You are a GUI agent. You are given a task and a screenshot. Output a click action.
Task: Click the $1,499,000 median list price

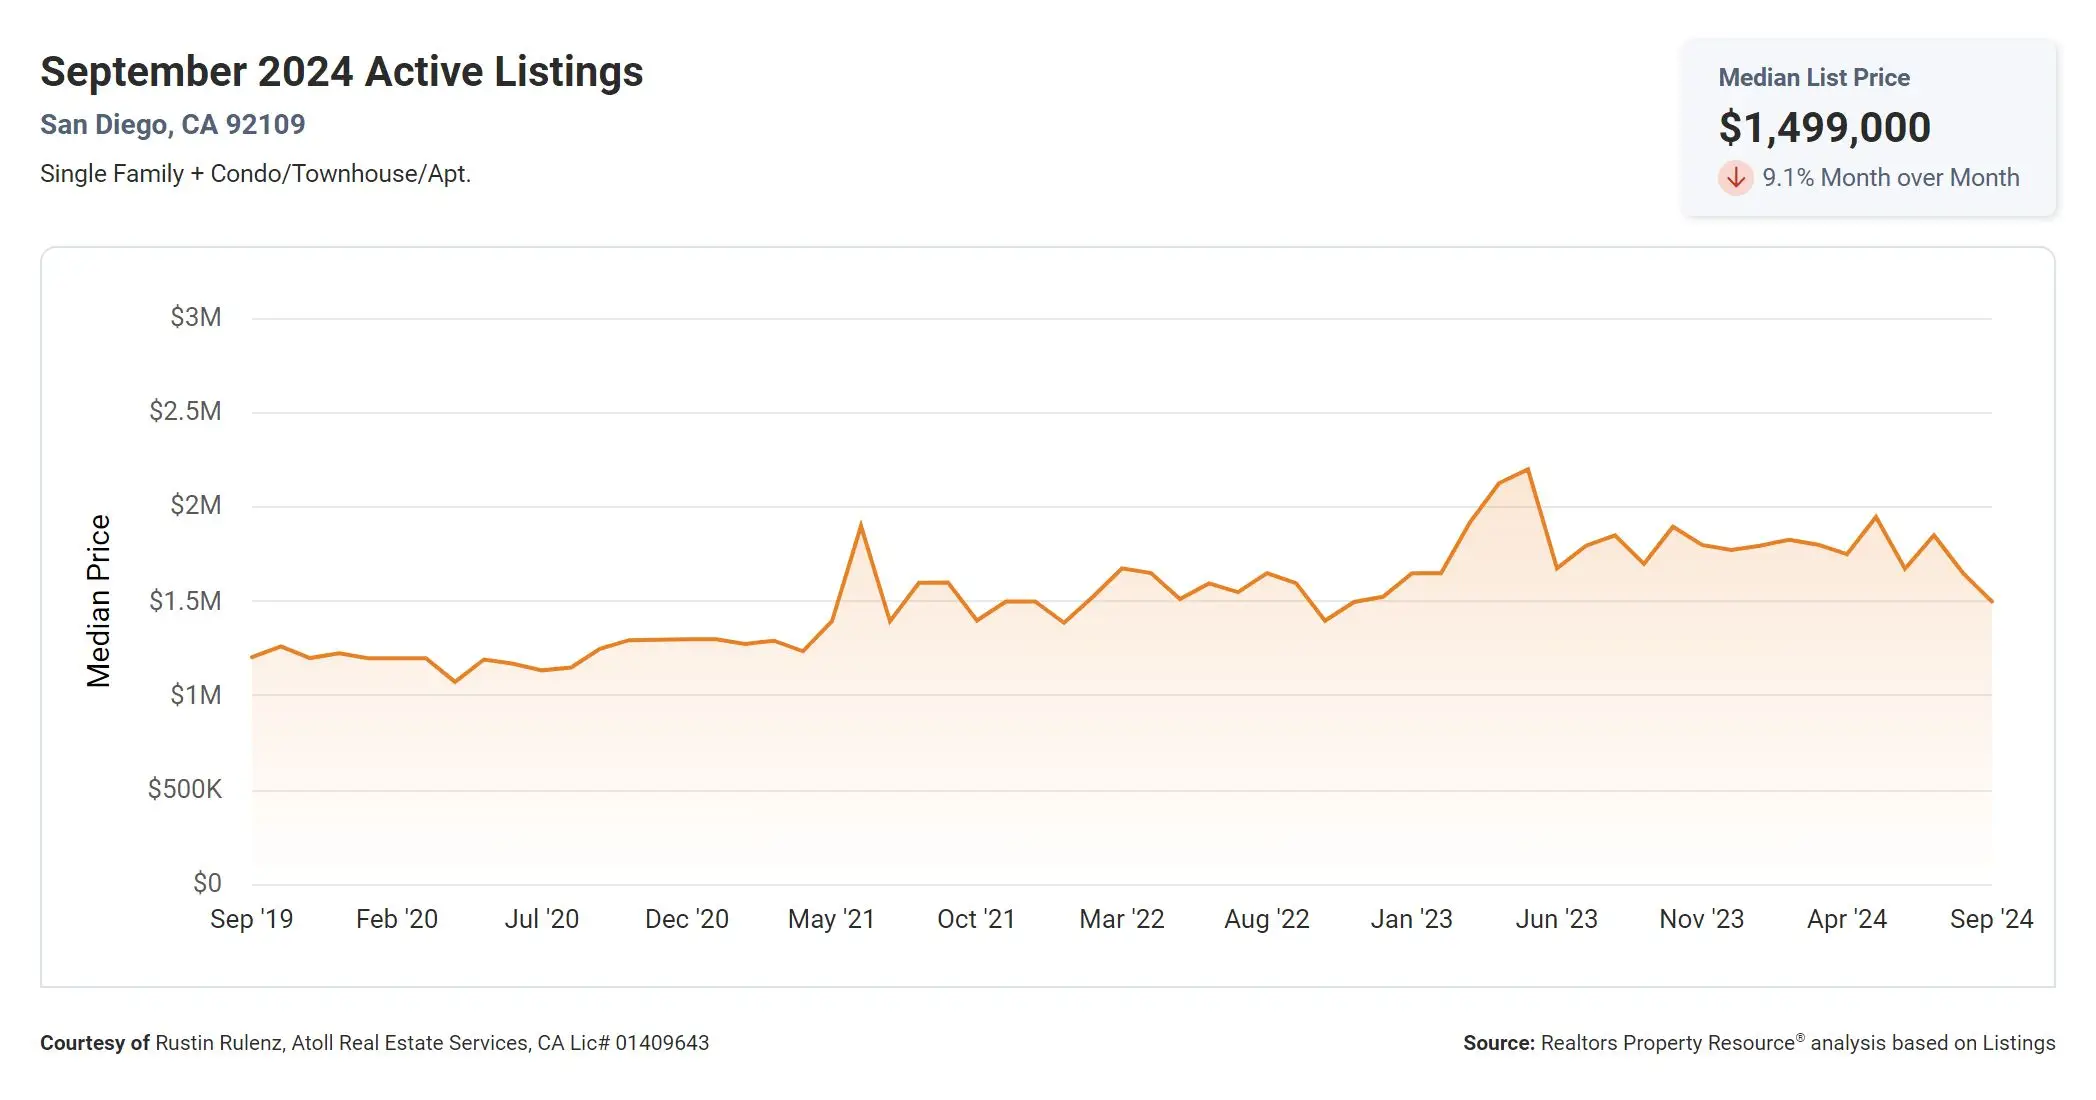[1824, 127]
